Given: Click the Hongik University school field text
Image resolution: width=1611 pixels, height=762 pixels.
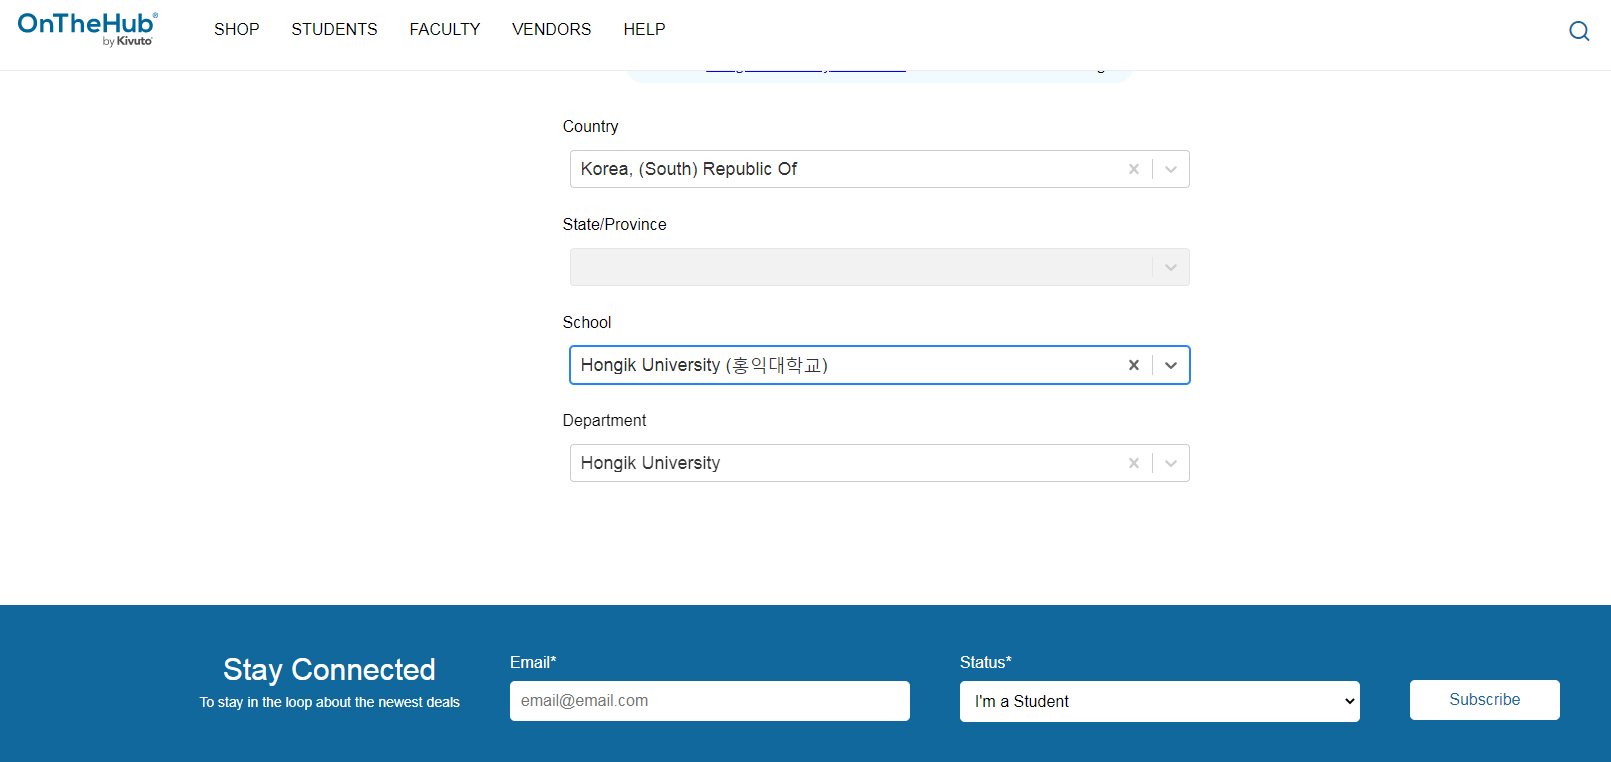Looking at the screenshot, I should 704,365.
